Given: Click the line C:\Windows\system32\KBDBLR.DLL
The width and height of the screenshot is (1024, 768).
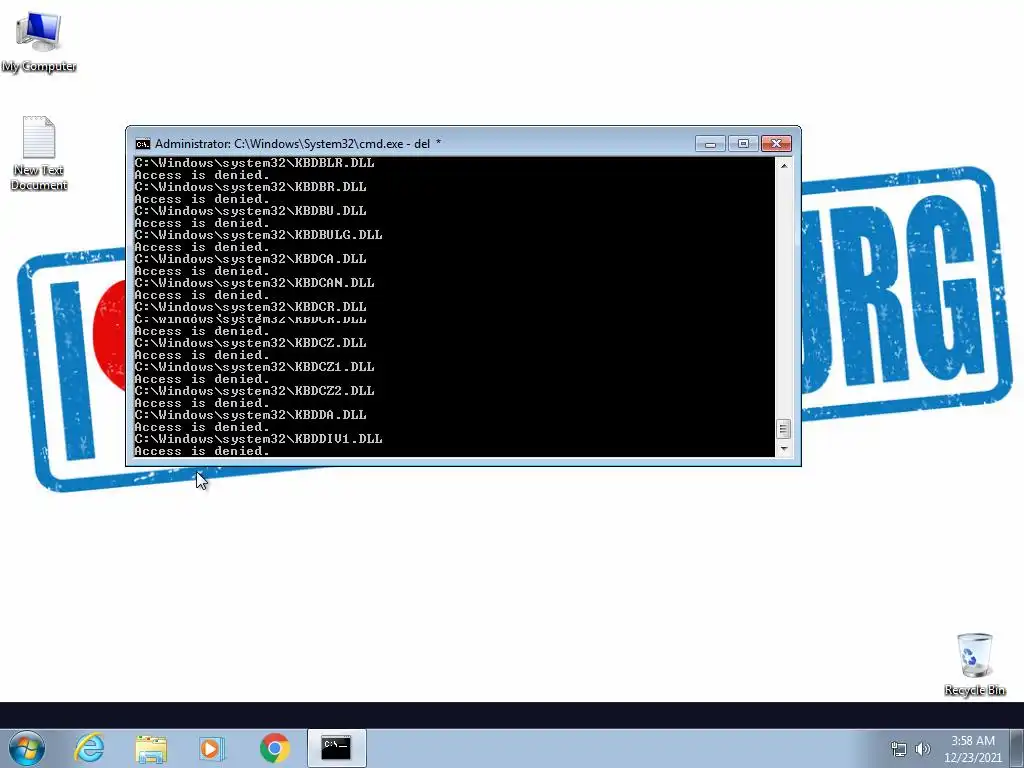Looking at the screenshot, I should pos(255,163).
